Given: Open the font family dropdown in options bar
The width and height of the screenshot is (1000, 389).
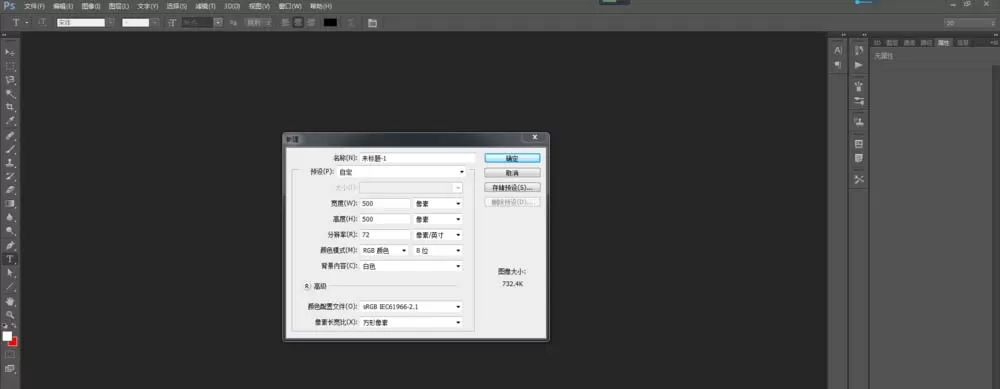Looking at the screenshot, I should [x=111, y=22].
